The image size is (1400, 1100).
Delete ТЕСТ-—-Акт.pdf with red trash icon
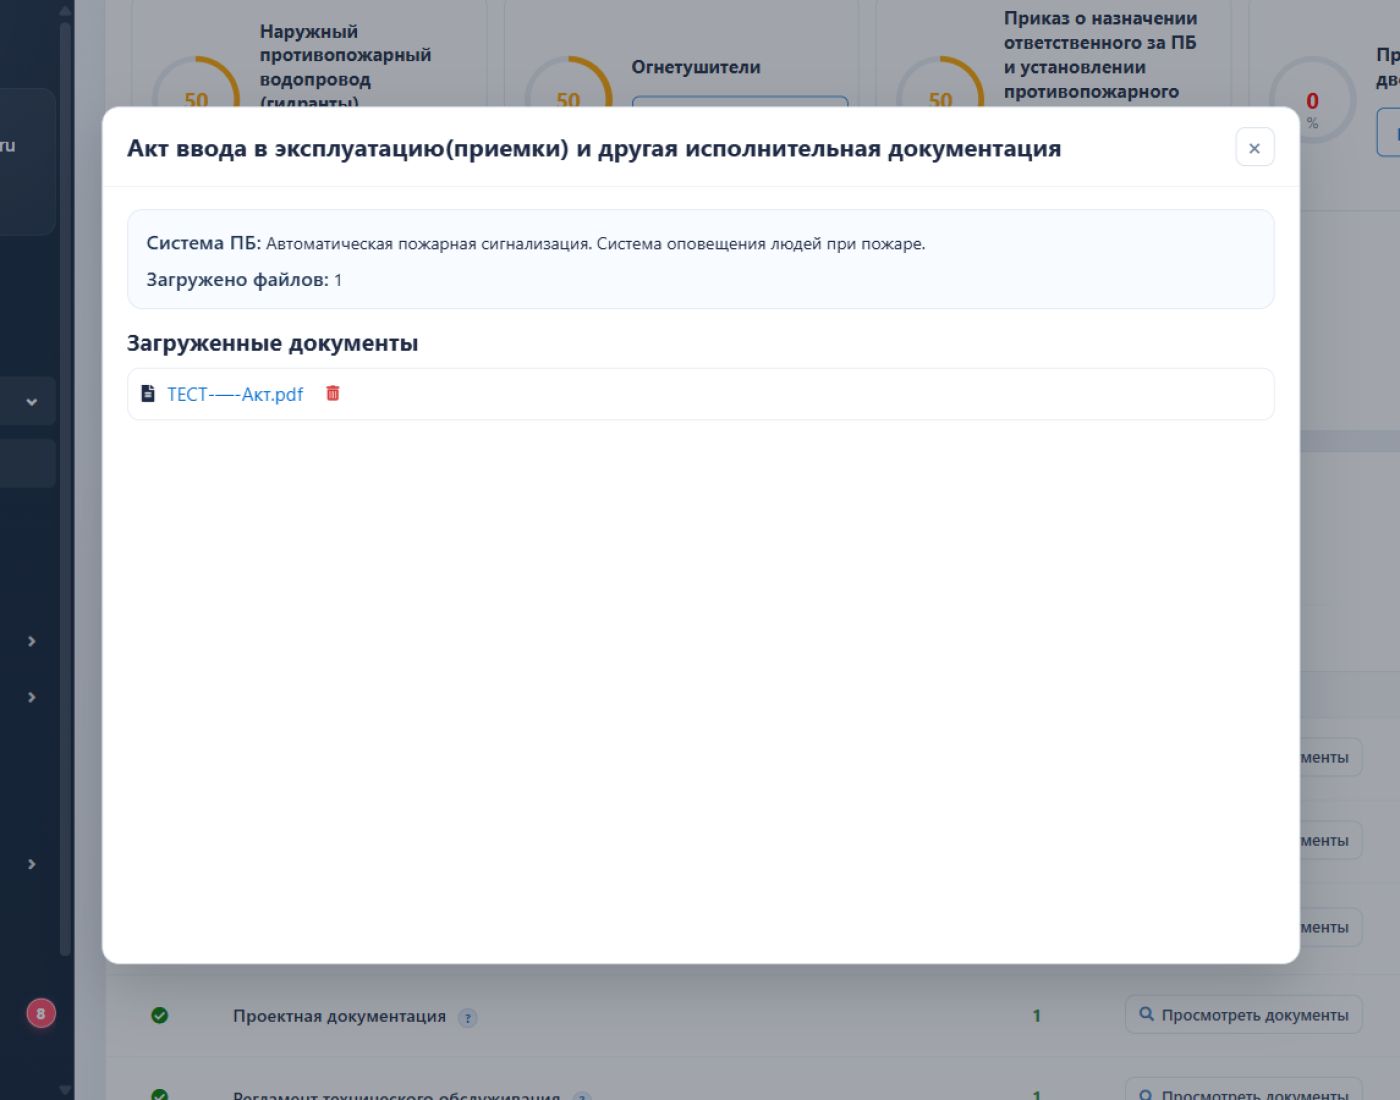coord(333,393)
